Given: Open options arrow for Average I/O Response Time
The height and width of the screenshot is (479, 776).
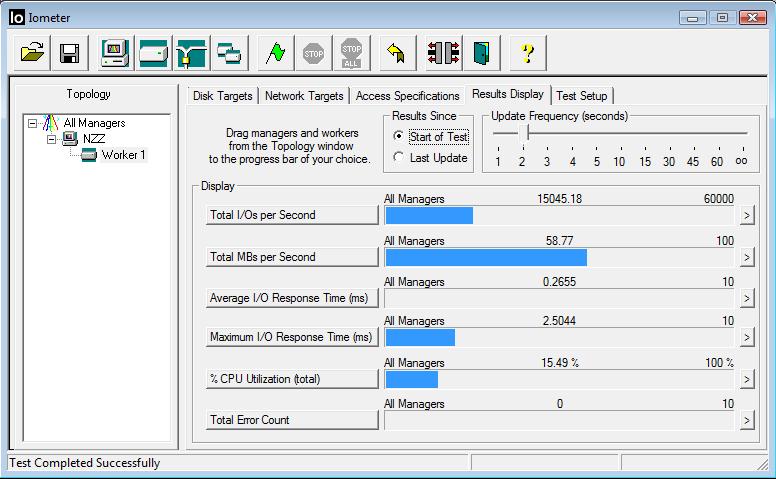Looking at the screenshot, I should point(747,298).
